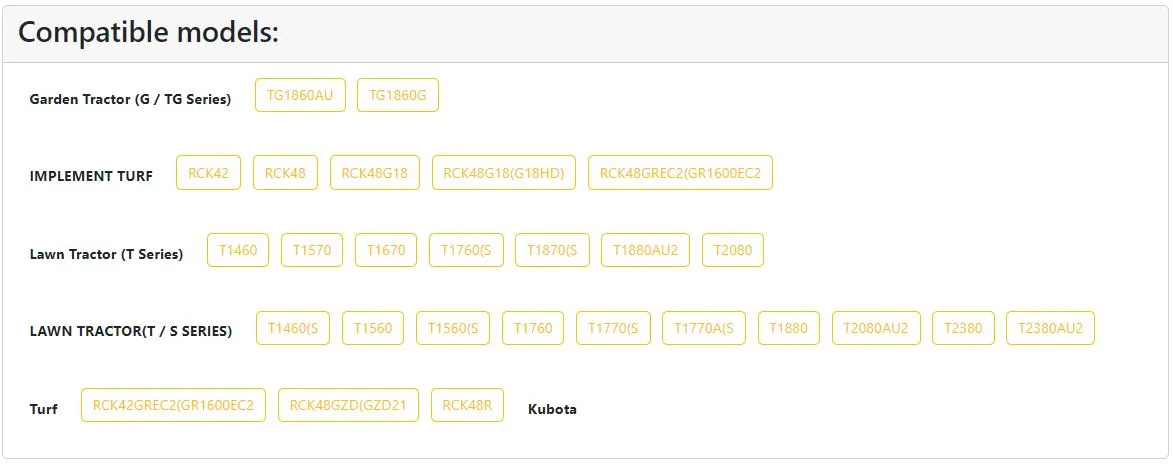The height and width of the screenshot is (464, 1173).
Task: Click the T1770A(S model tag
Action: click(704, 328)
